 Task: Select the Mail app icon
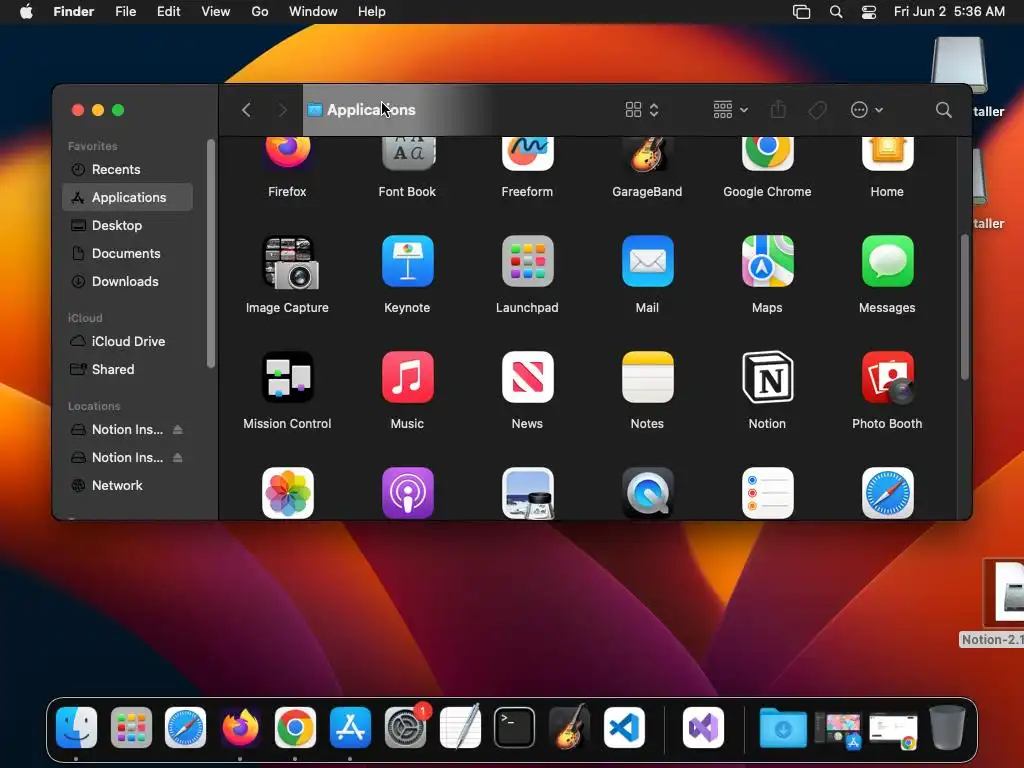[x=647, y=261]
